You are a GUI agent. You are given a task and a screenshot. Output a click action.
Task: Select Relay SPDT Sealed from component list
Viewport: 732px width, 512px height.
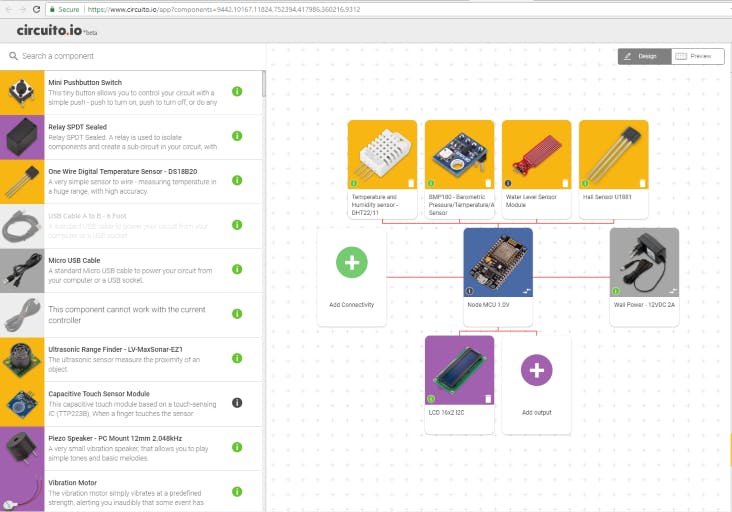pyautogui.click(x=130, y=136)
